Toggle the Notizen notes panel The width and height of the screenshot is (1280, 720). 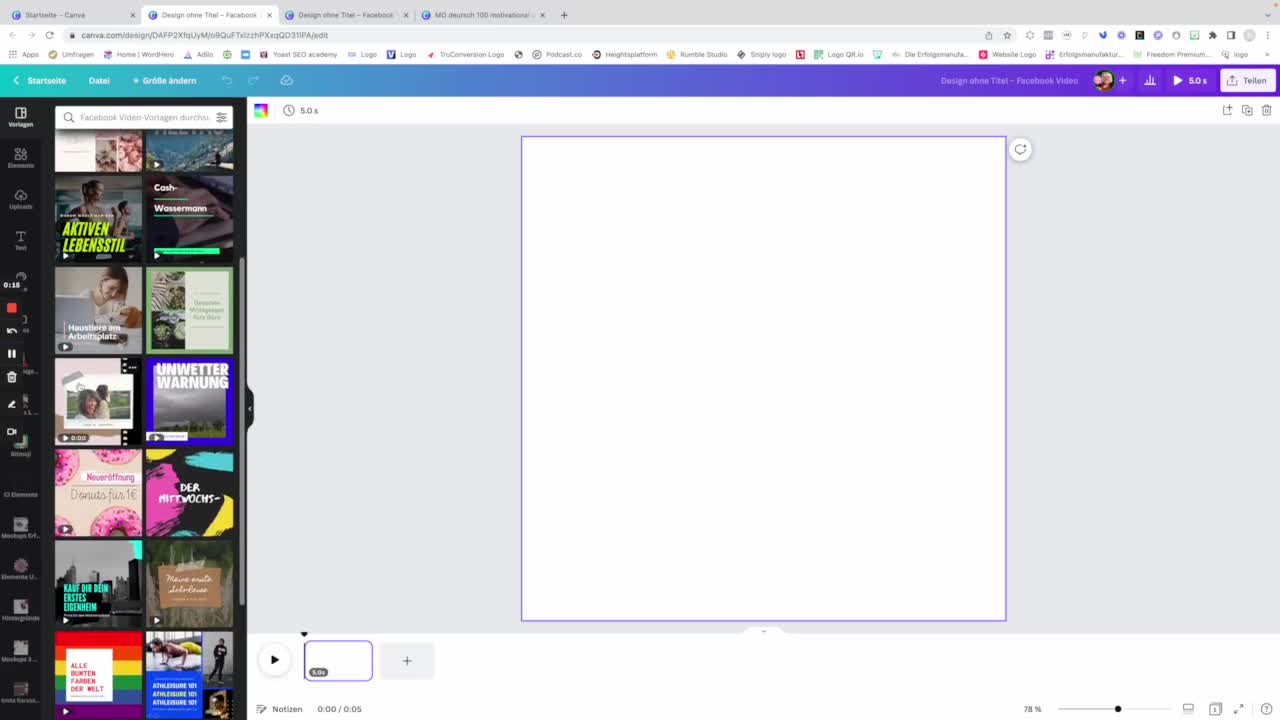tap(280, 709)
